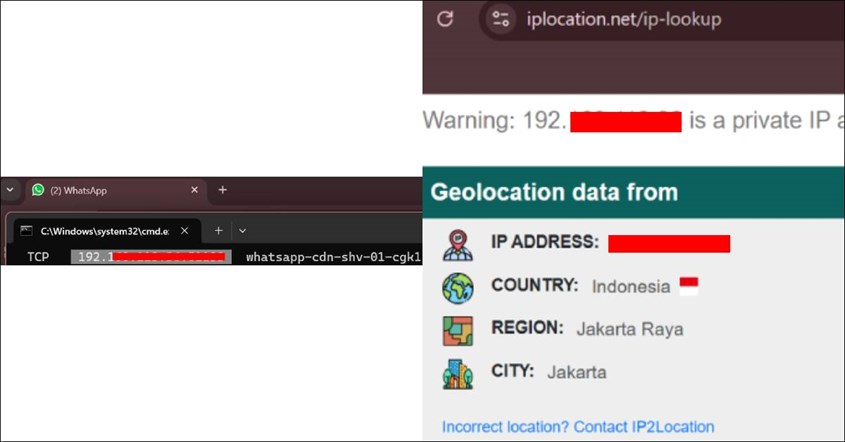Image resolution: width=845 pixels, height=442 pixels.
Task: Click the Indonesia flag icon
Action: [689, 286]
